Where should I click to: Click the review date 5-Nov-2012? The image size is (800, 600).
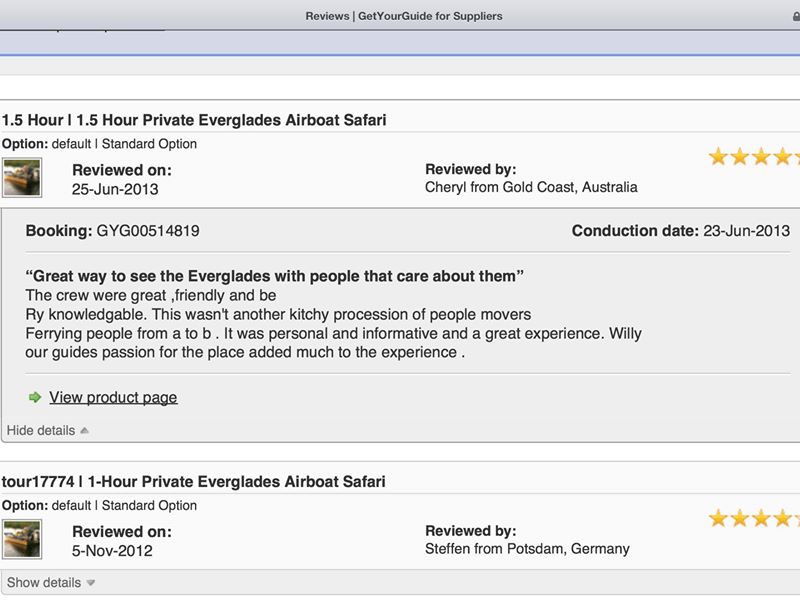[112, 550]
